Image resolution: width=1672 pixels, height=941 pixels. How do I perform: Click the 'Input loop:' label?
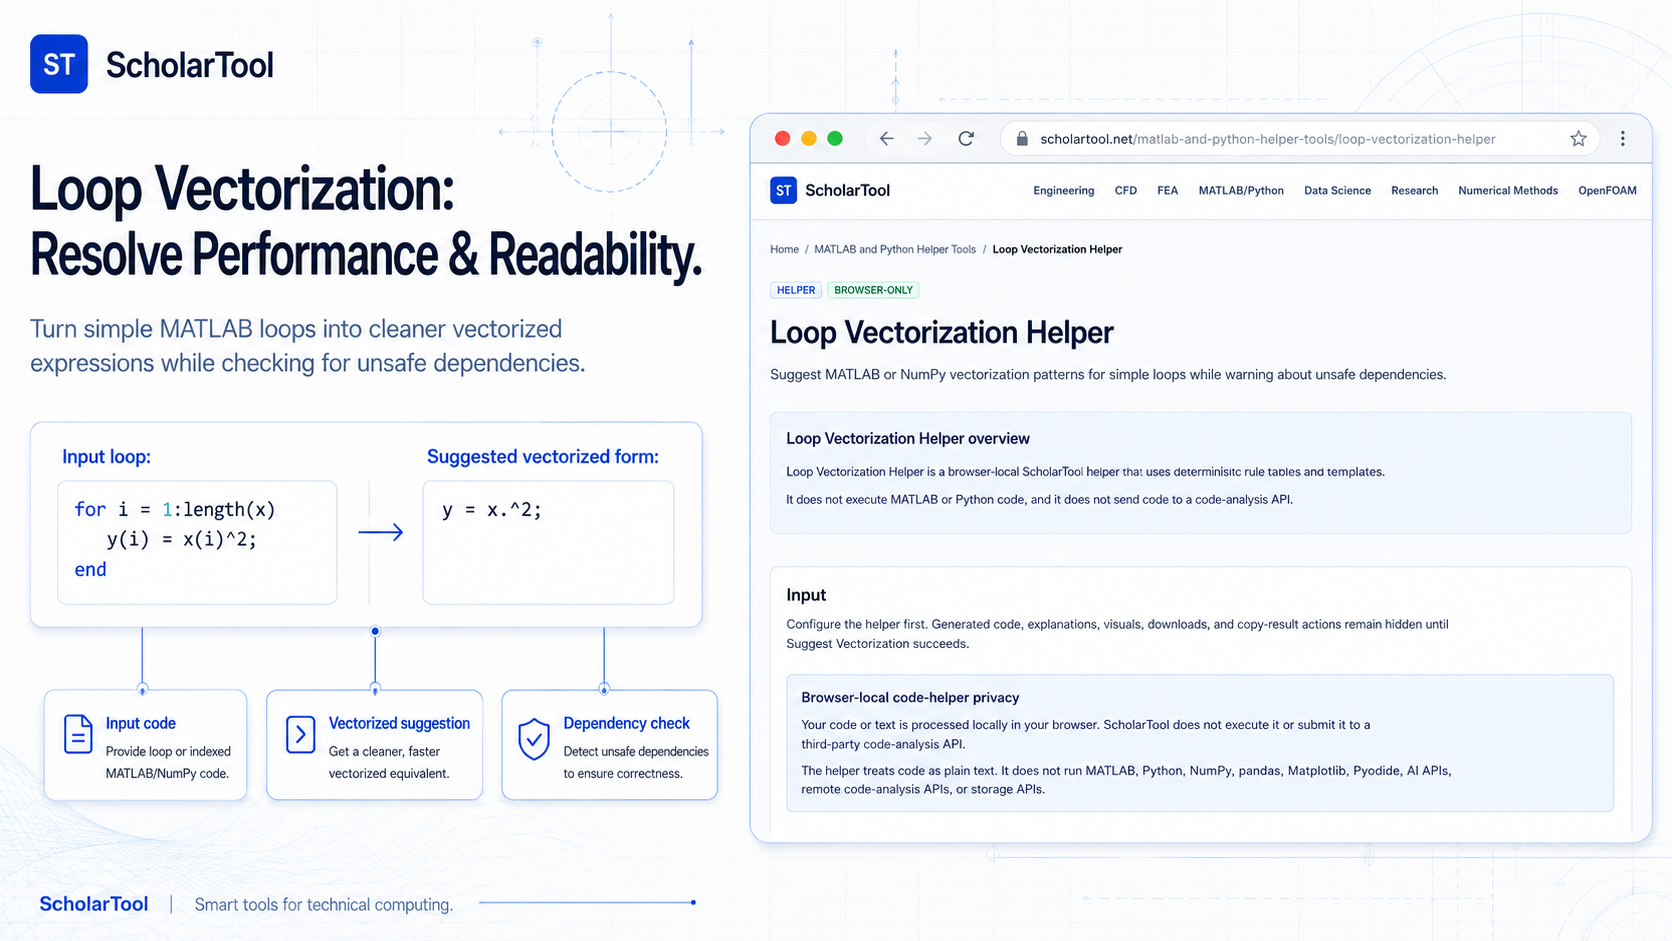107,457
